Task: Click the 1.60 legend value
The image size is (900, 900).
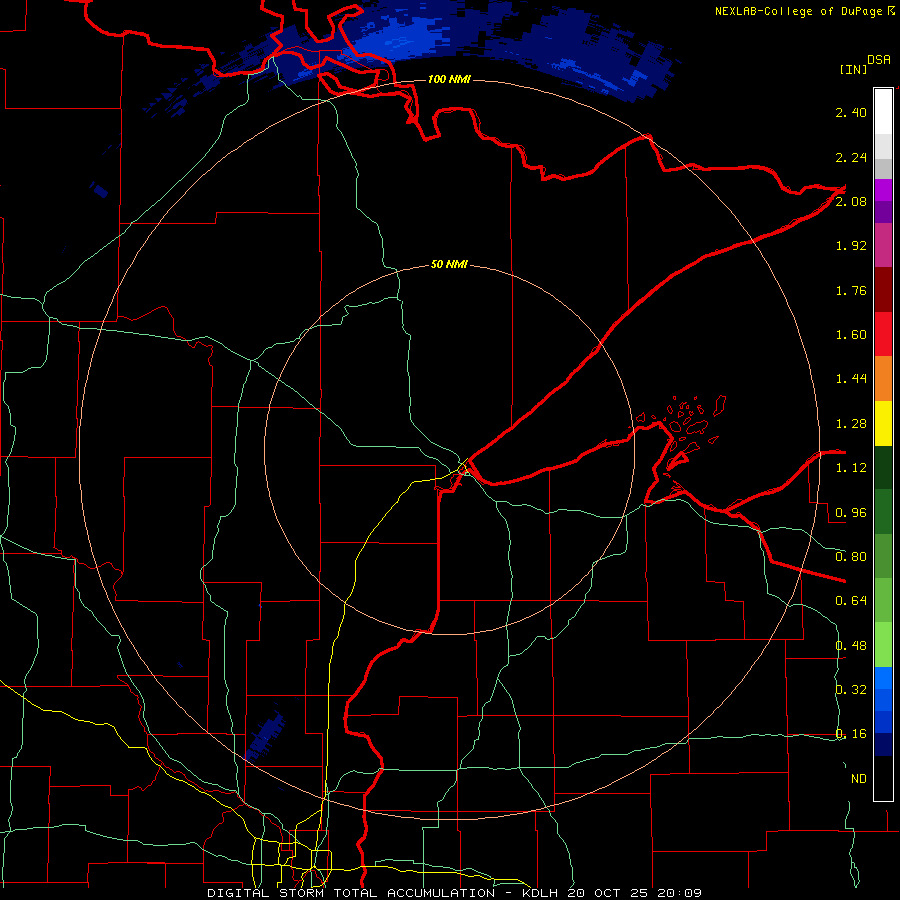Action: coord(851,335)
